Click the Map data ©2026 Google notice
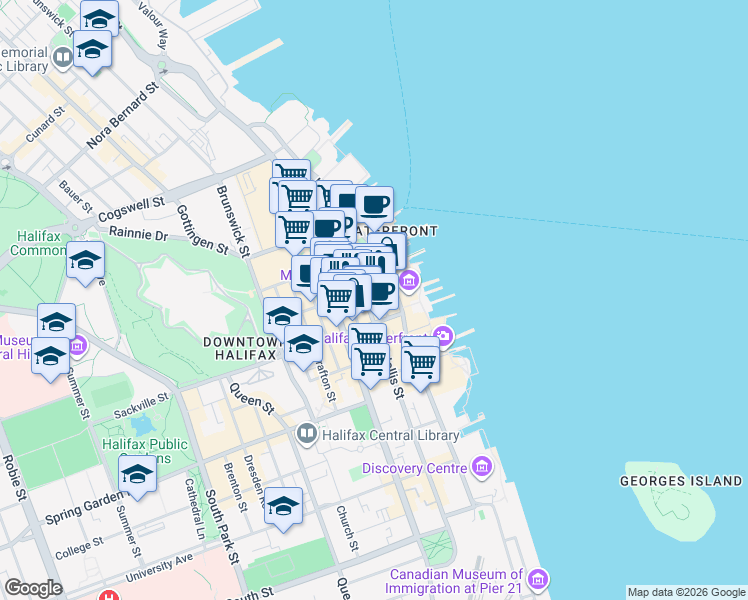Image resolution: width=748 pixels, height=600 pixels. [x=686, y=592]
